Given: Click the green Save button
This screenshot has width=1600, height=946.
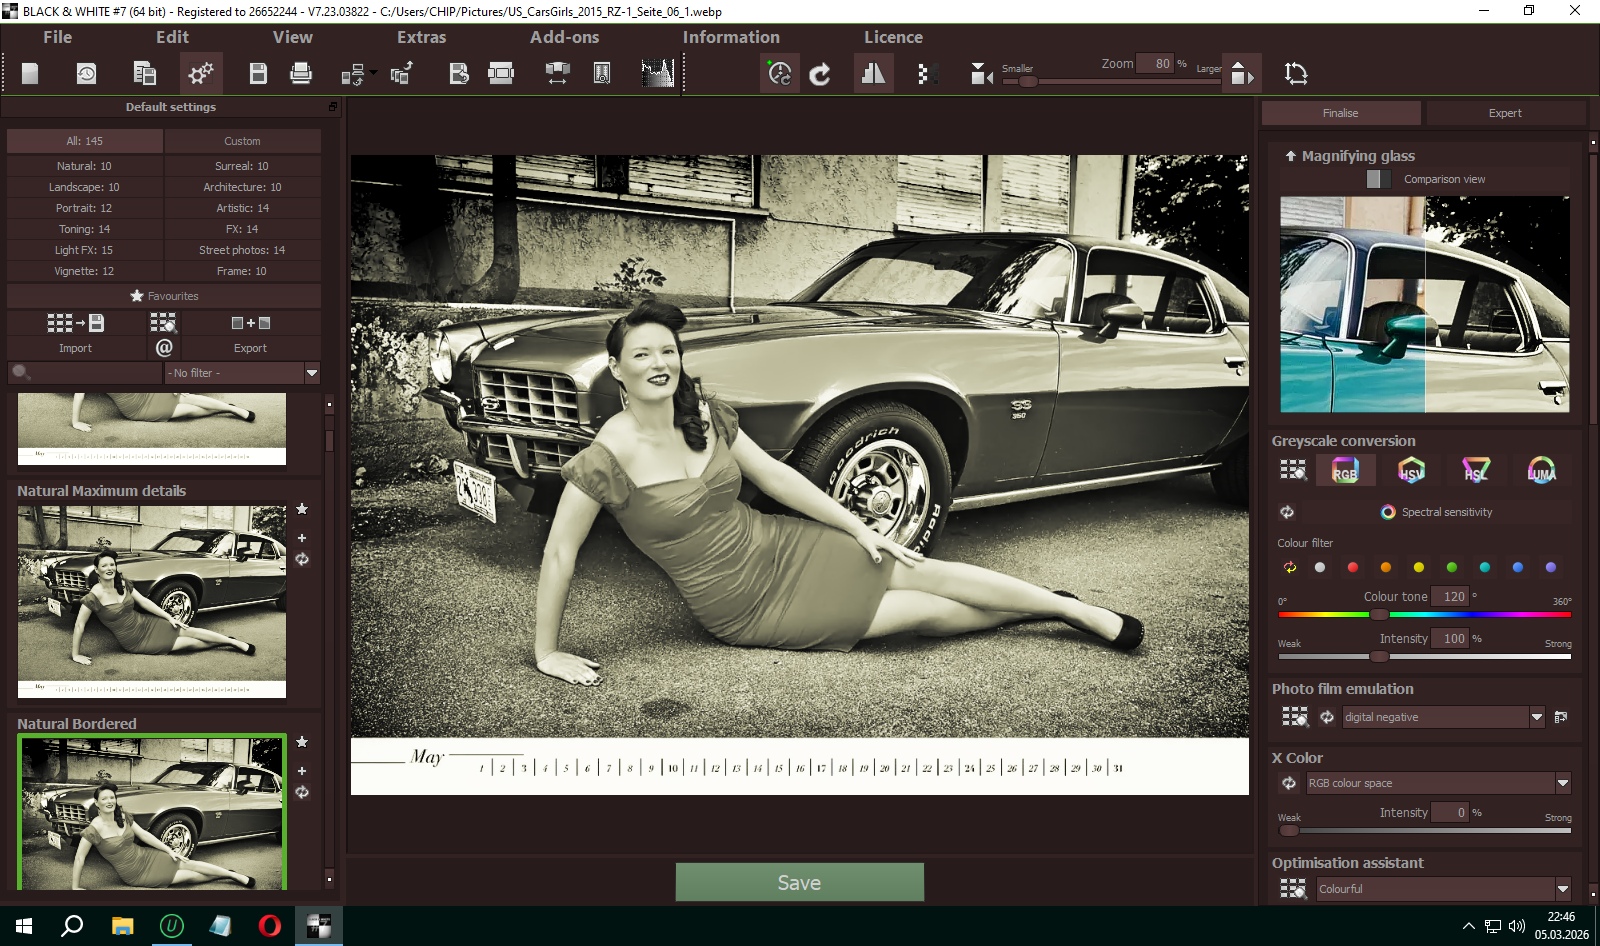Looking at the screenshot, I should pyautogui.click(x=799, y=882).
